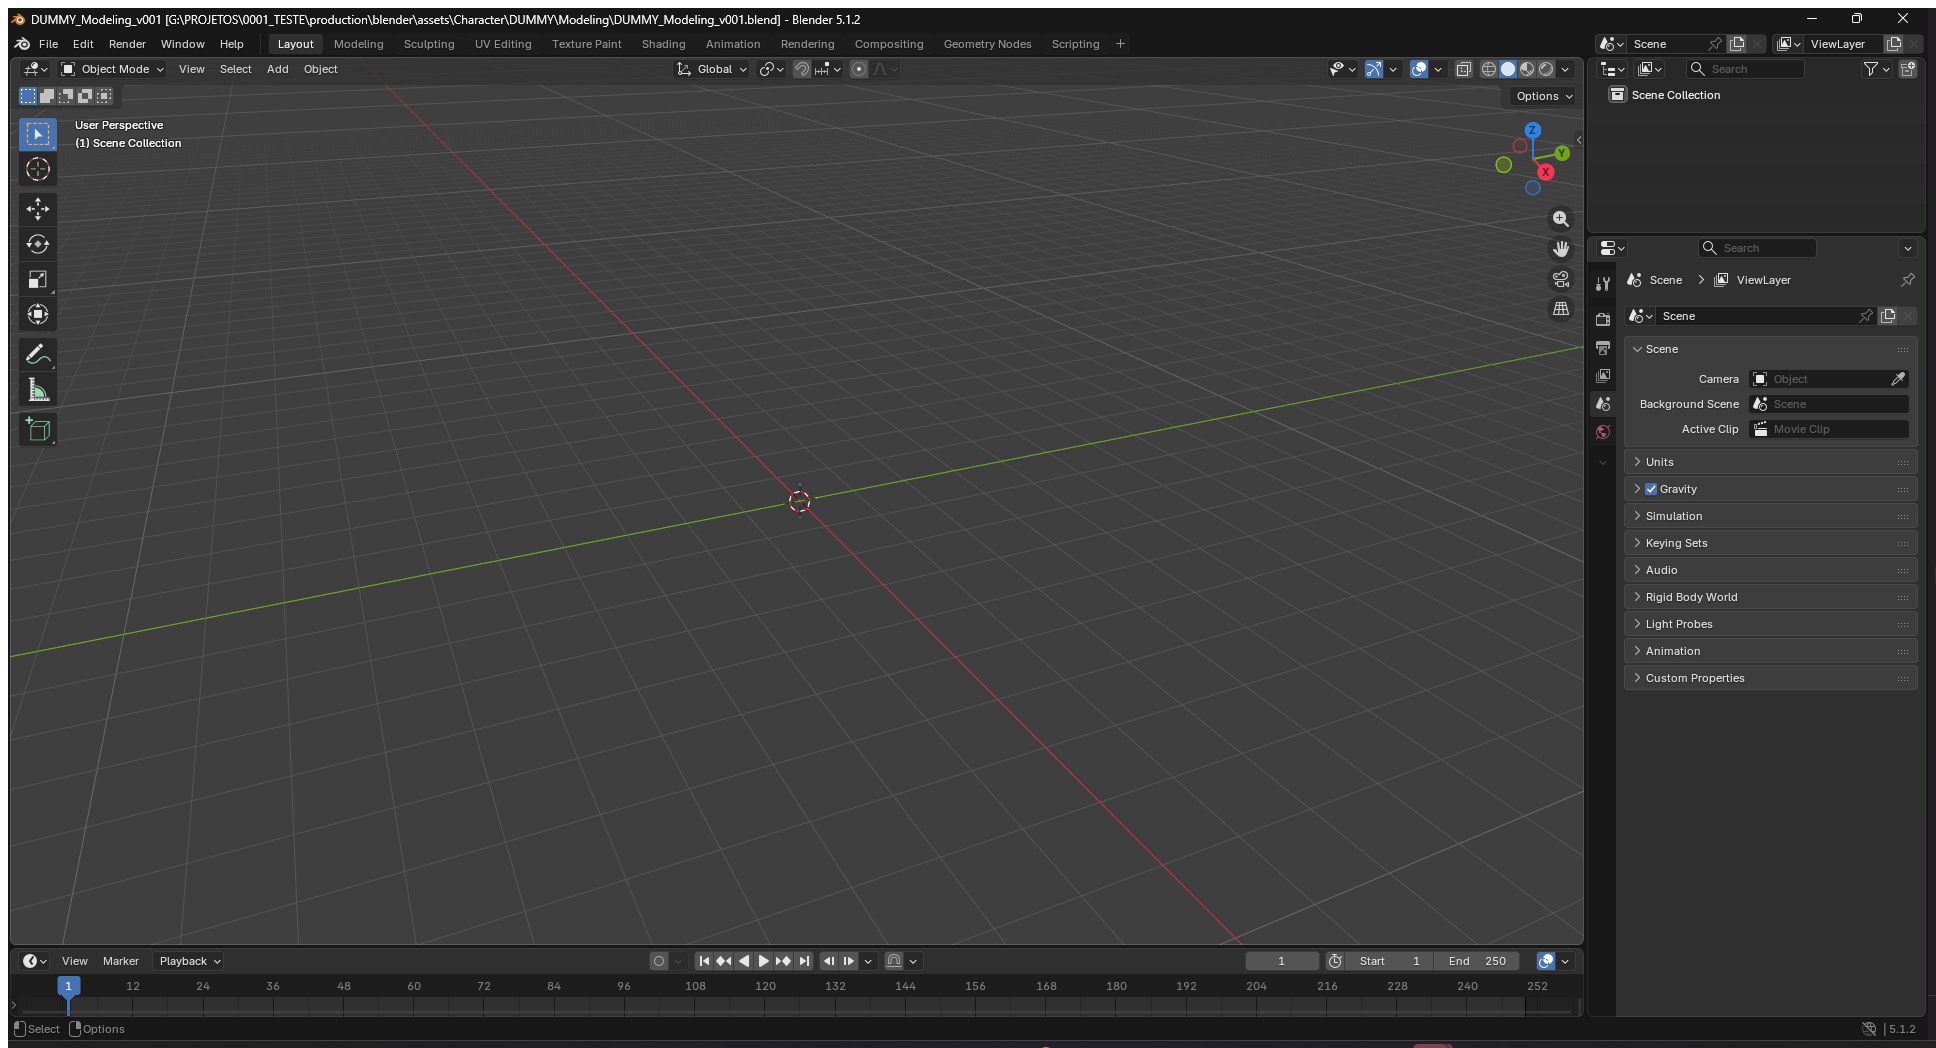Viewport: 1936px width, 1048px height.
Task: Click the viewport zoom magnifier icon
Action: click(1560, 219)
